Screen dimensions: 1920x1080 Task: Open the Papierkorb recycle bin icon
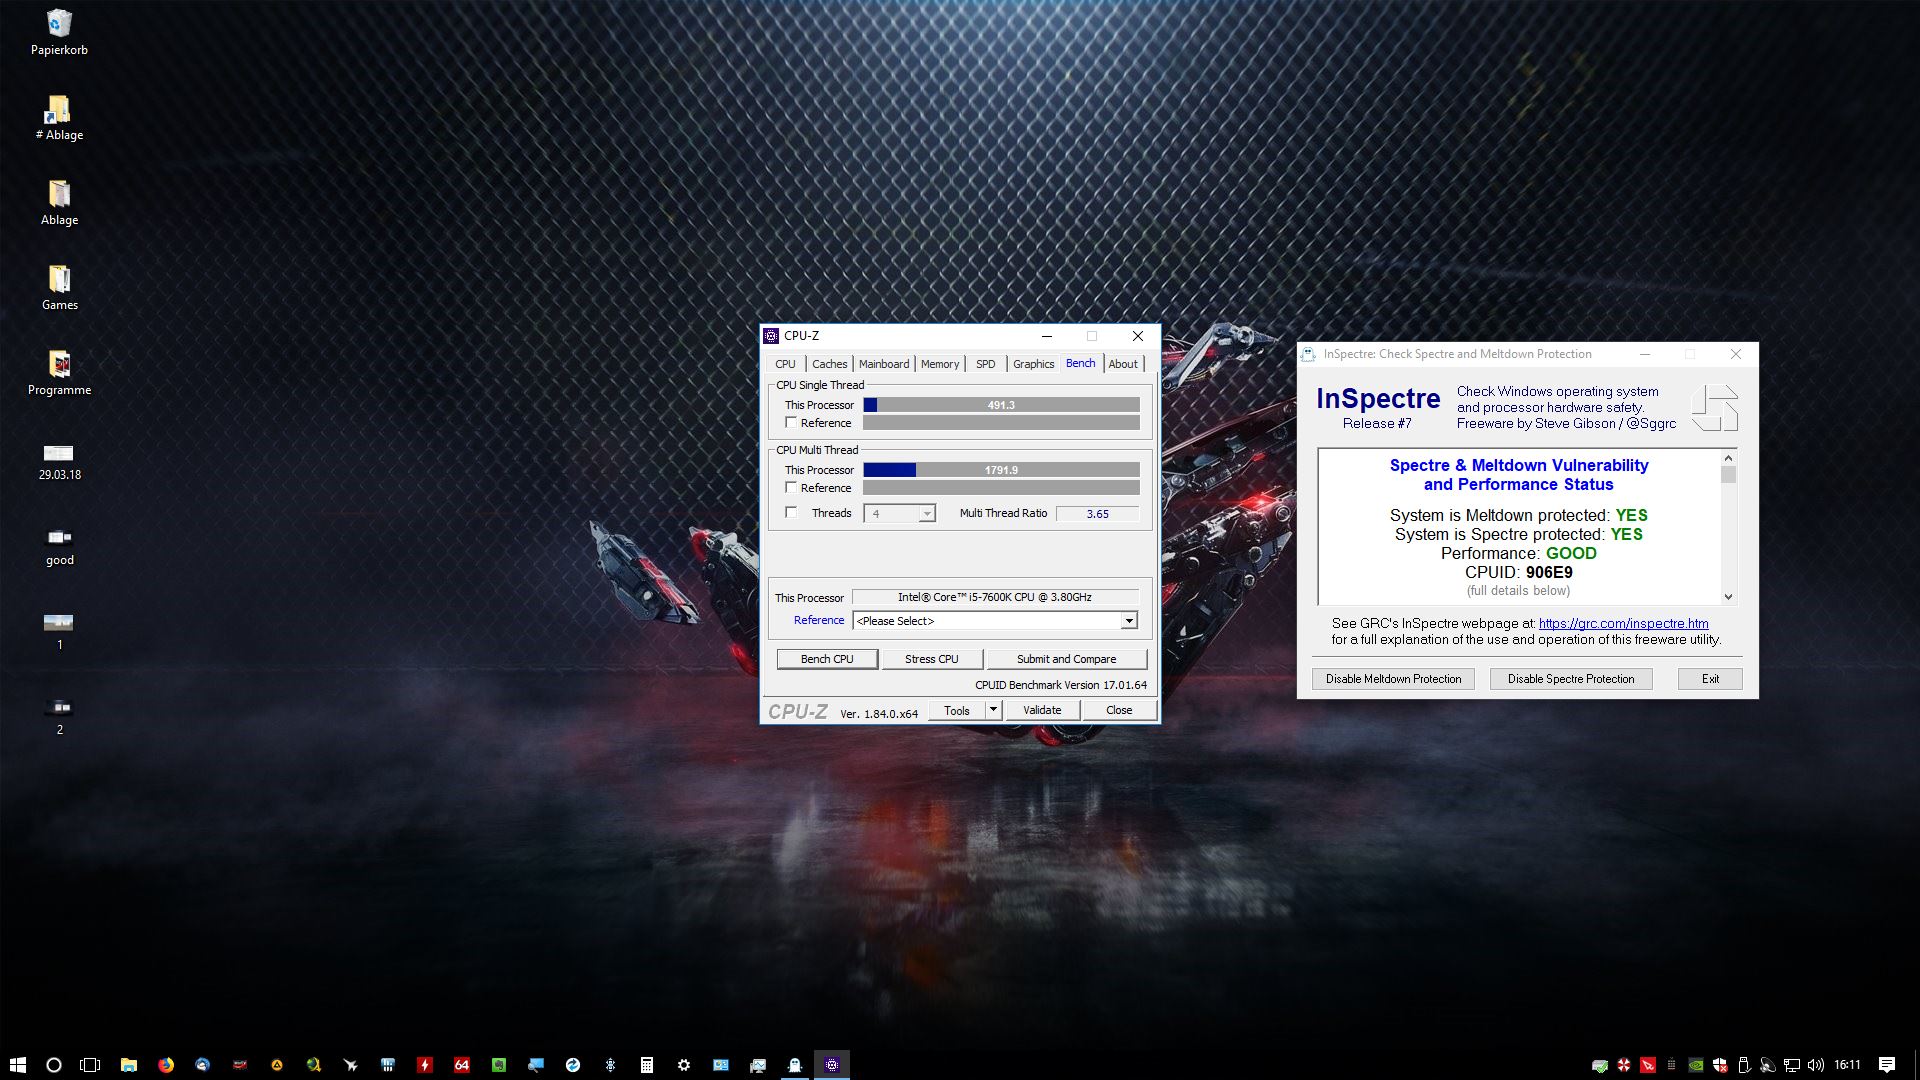click(59, 24)
